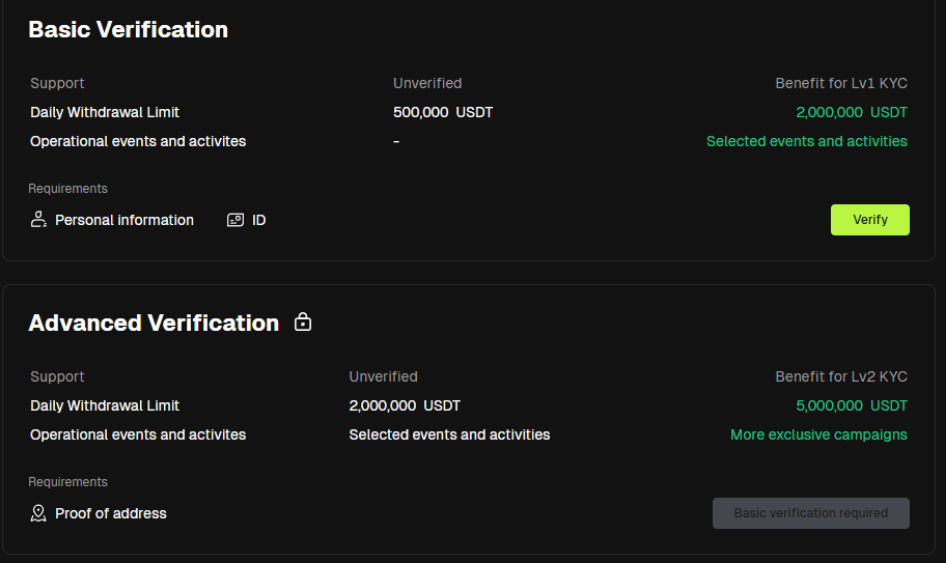Click the 500,000 USDT unverified limit
The width and height of the screenshot is (946, 564).
[x=443, y=112]
